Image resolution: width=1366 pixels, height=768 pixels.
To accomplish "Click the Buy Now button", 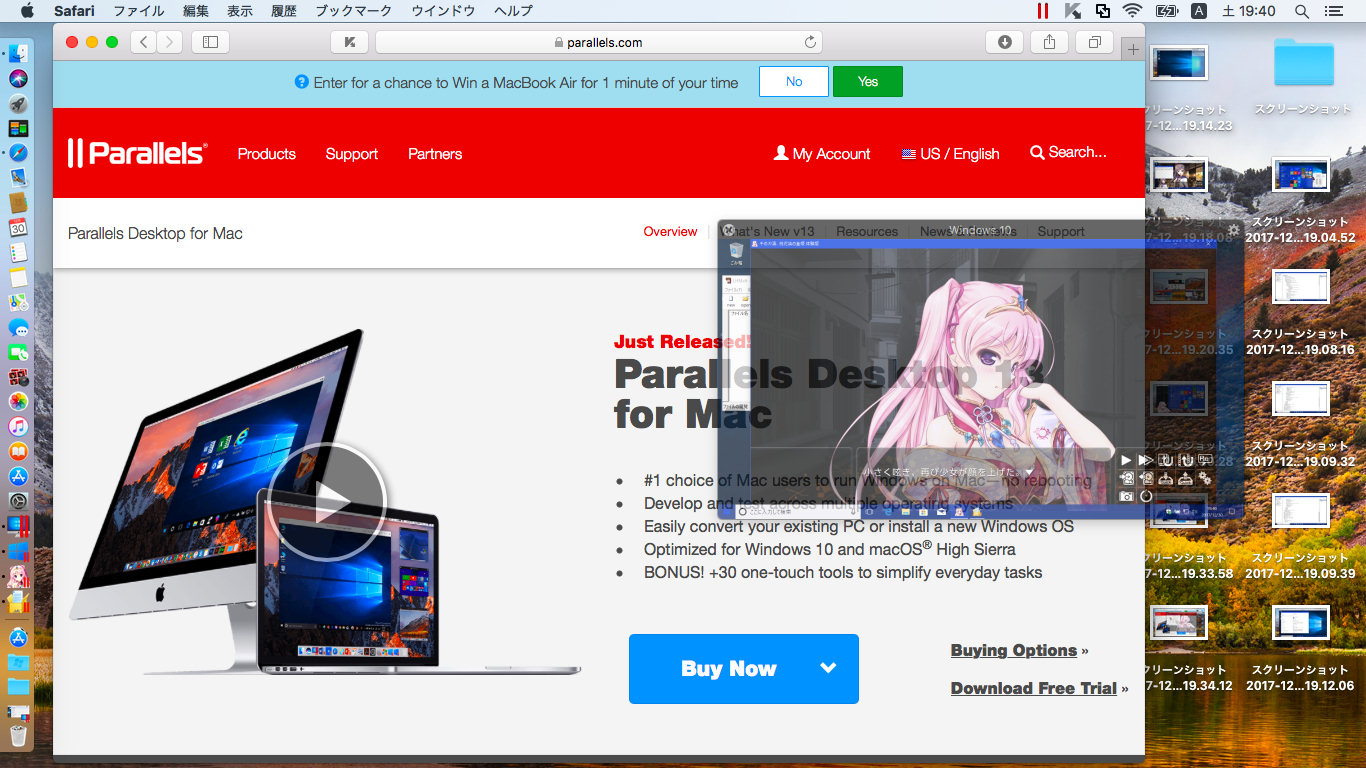I will point(744,669).
